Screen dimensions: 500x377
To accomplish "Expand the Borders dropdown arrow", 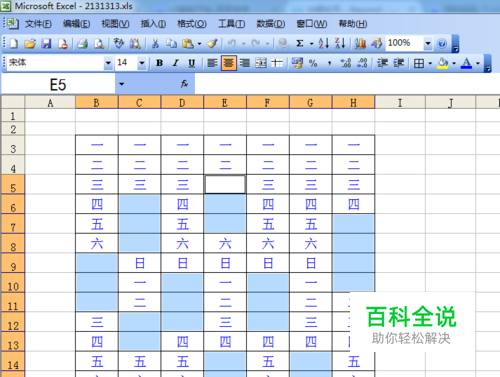I will (x=430, y=63).
